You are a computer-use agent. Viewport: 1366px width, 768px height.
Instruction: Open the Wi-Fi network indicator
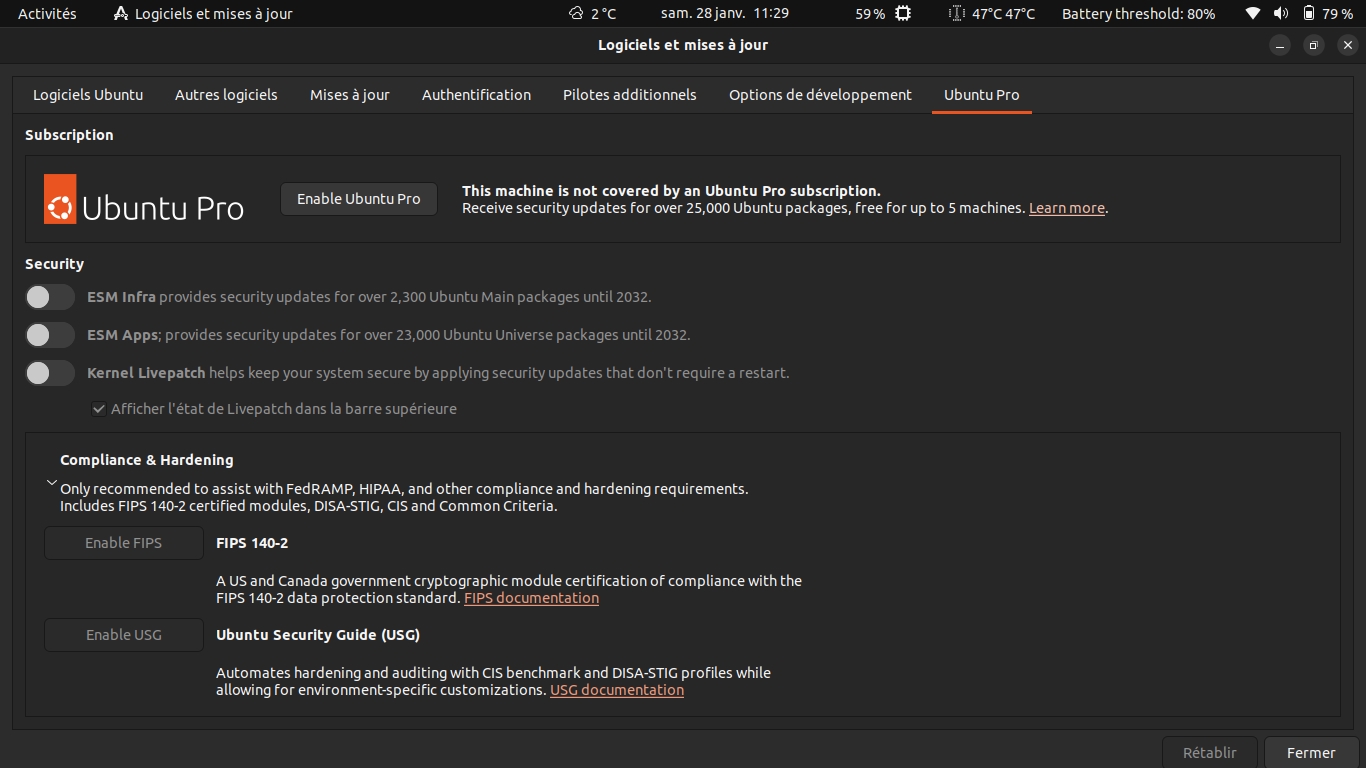pyautogui.click(x=1253, y=14)
